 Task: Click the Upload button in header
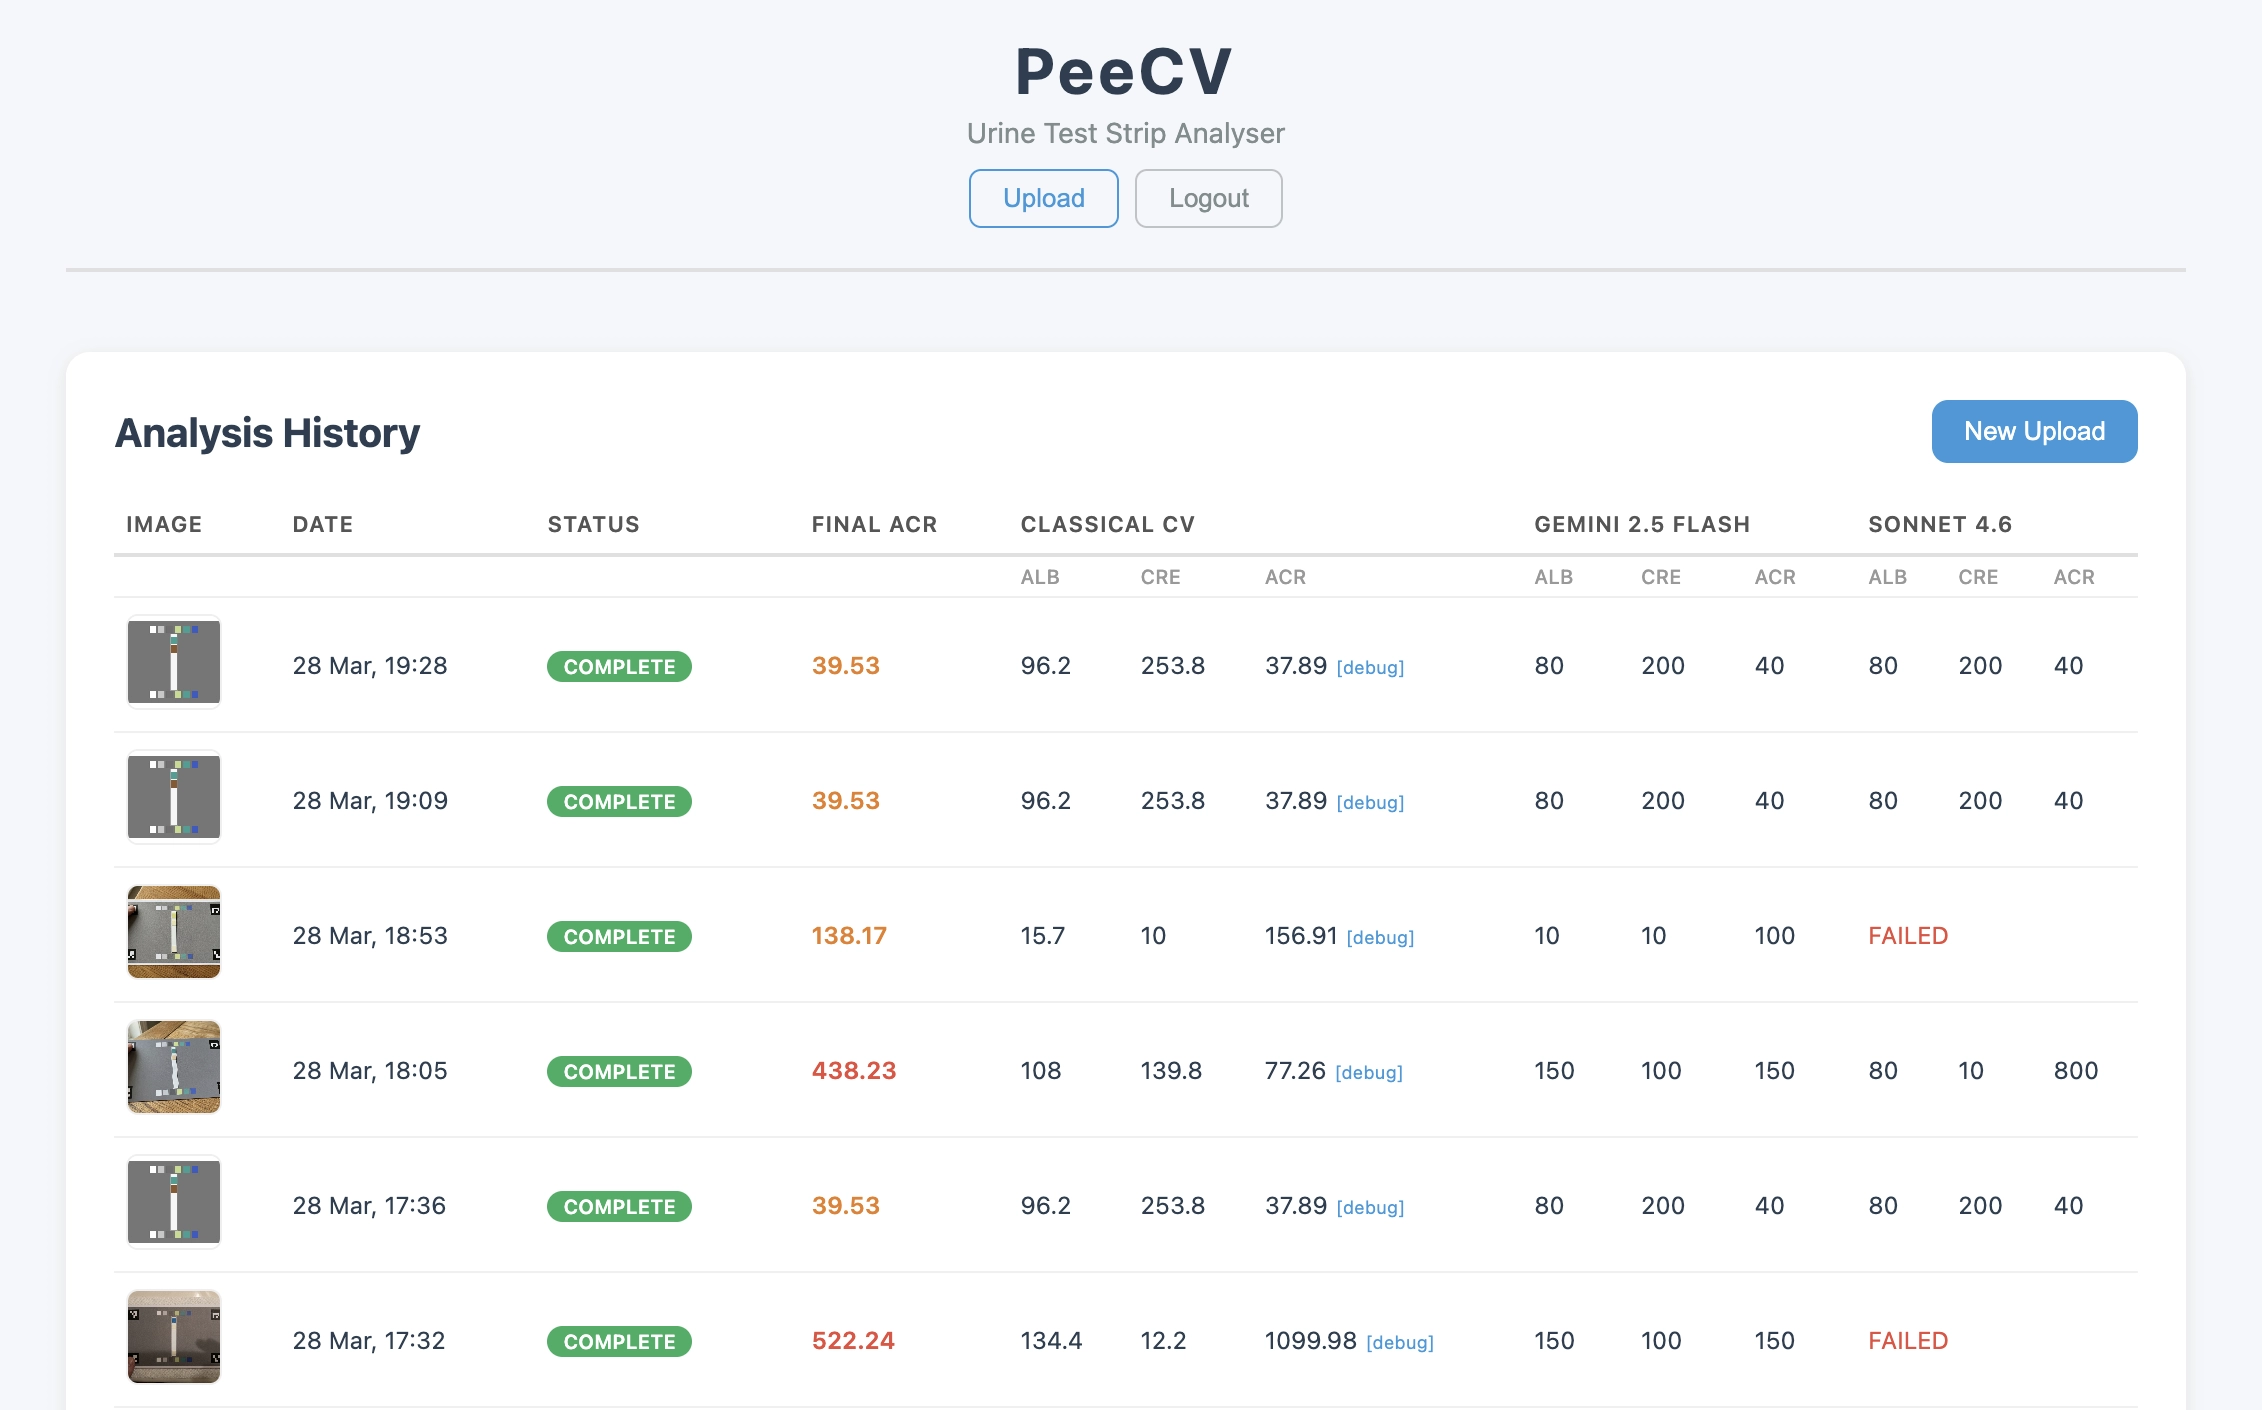tap(1043, 198)
